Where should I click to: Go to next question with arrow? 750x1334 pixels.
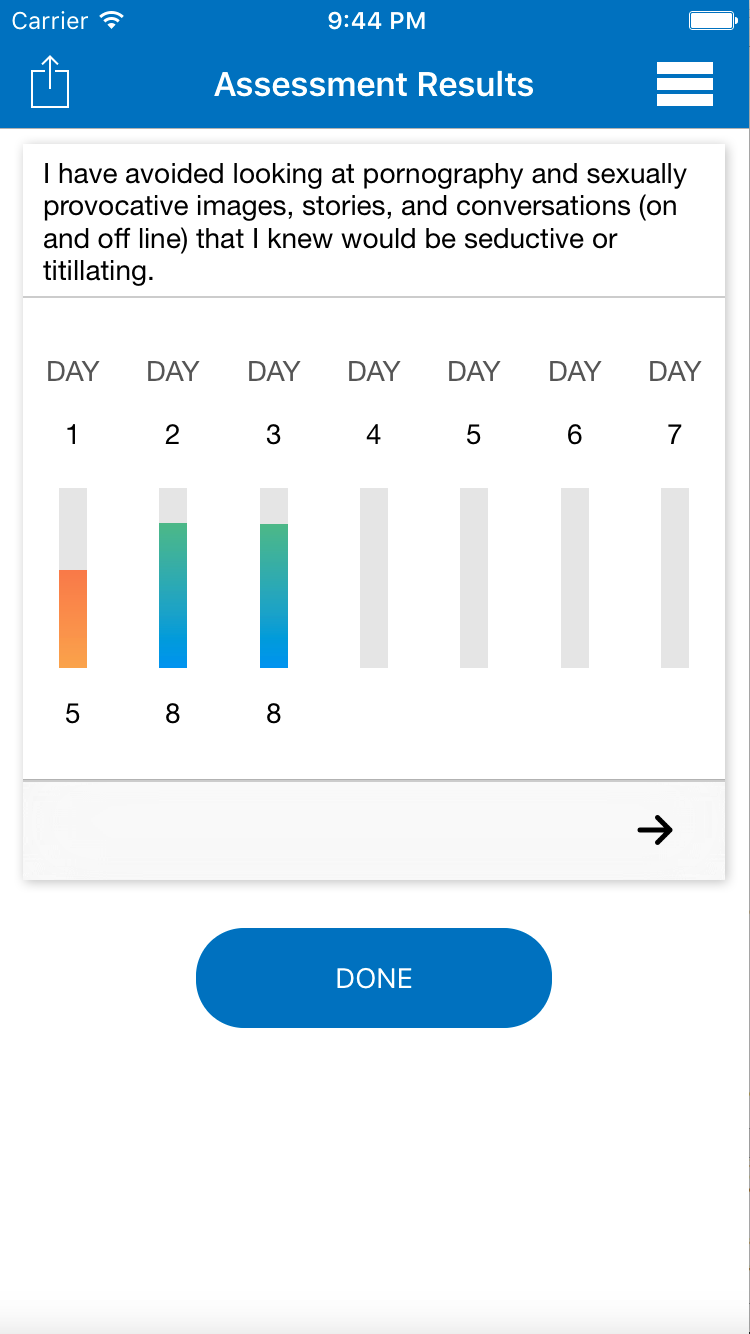pyautogui.click(x=655, y=830)
